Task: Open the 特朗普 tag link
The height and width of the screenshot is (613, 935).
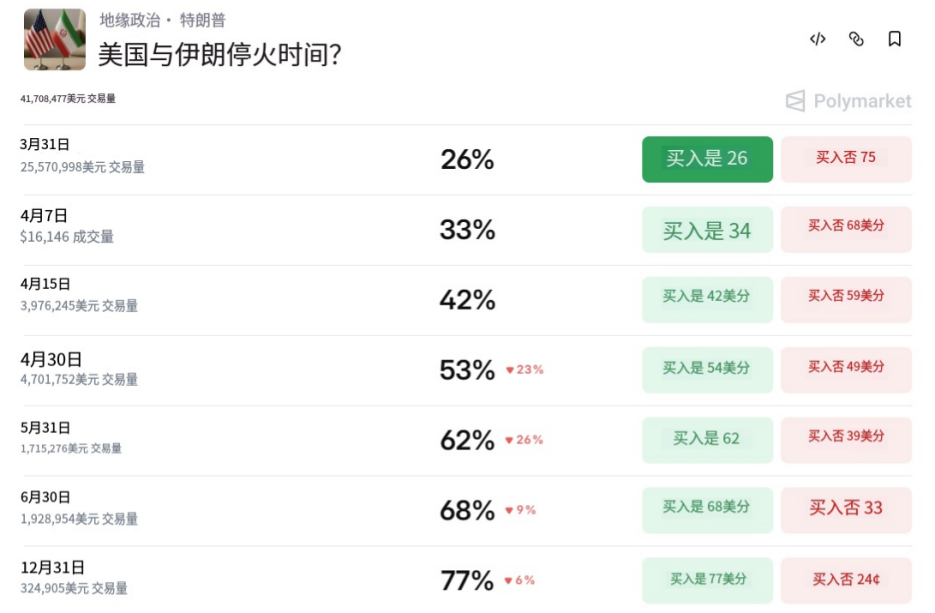Action: click(x=203, y=20)
